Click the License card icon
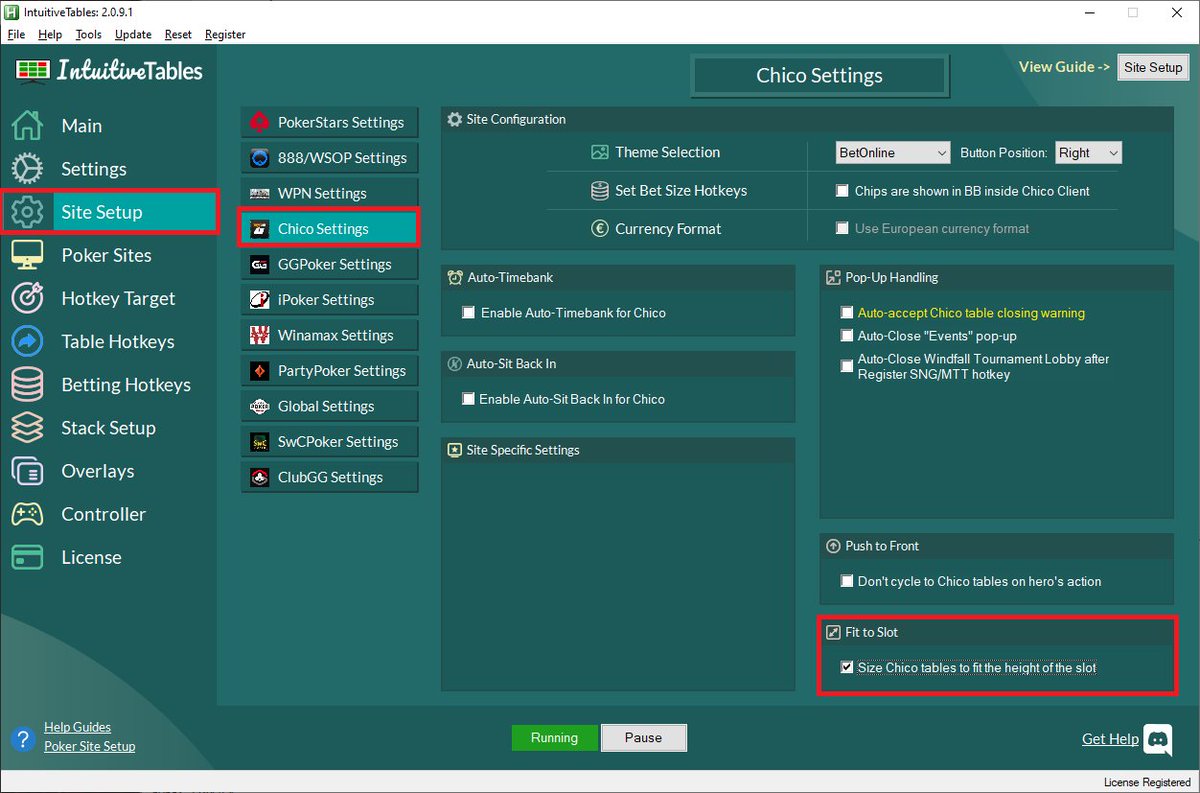 pos(27,556)
